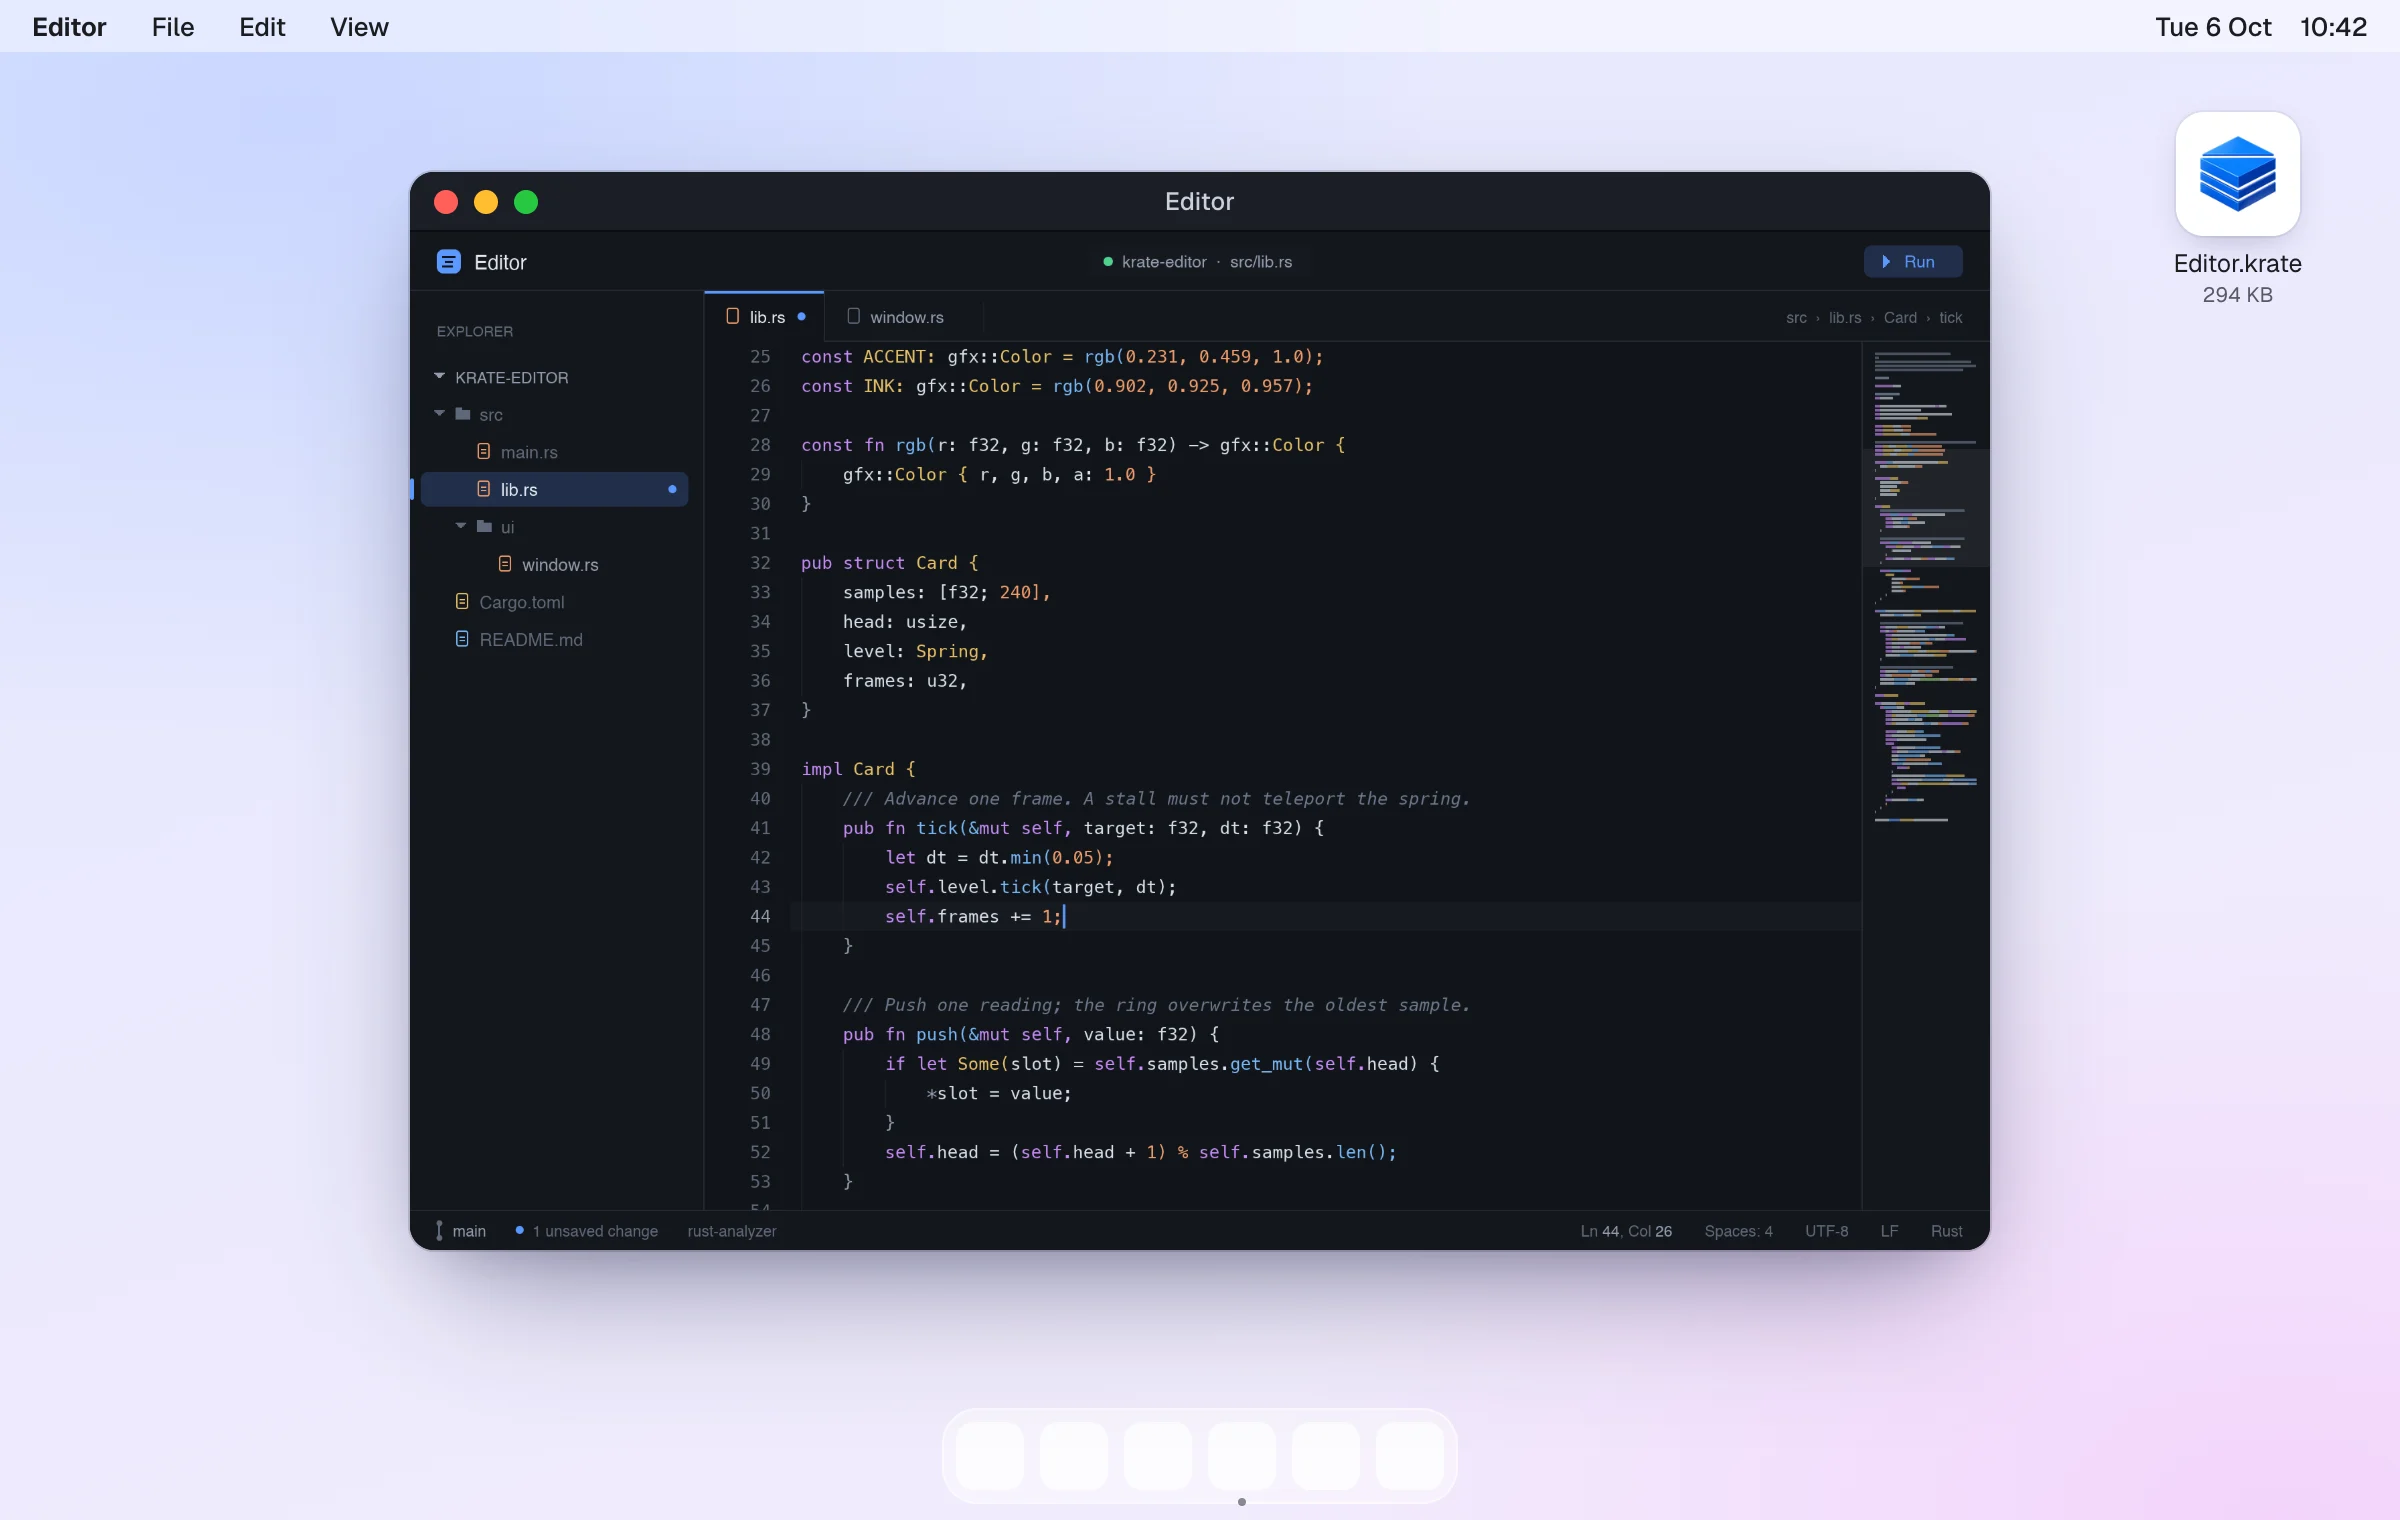Click the green status dot near krate-editor
Viewport: 2400px width, 1520px height.
point(1107,262)
